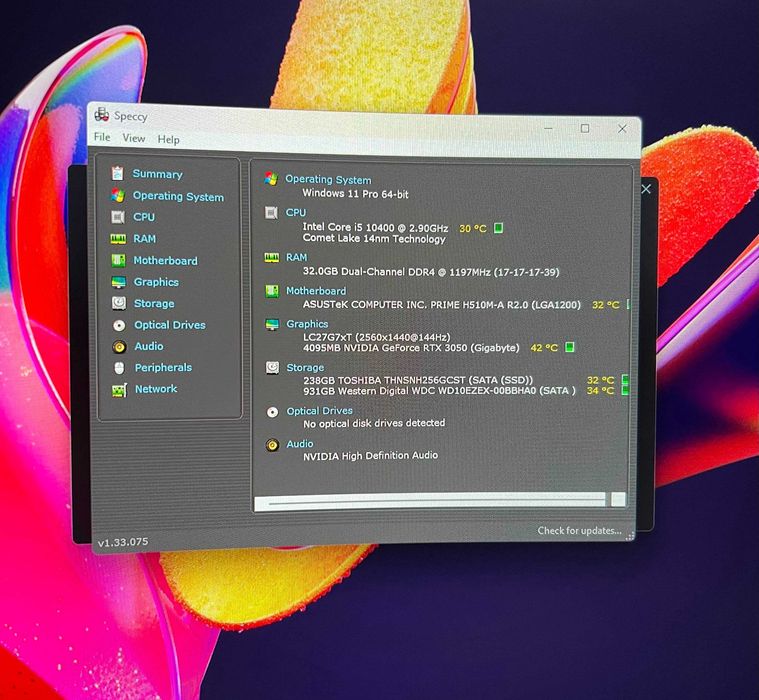
Task: Open the File menu
Action: click(x=102, y=137)
